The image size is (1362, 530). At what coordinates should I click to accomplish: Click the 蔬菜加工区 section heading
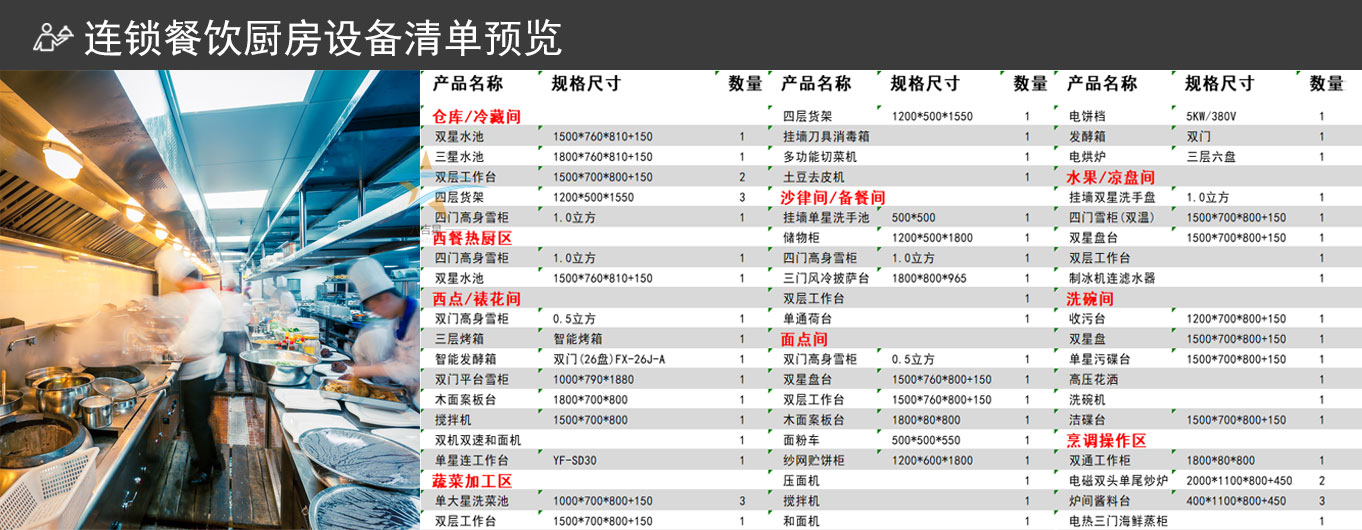point(472,481)
